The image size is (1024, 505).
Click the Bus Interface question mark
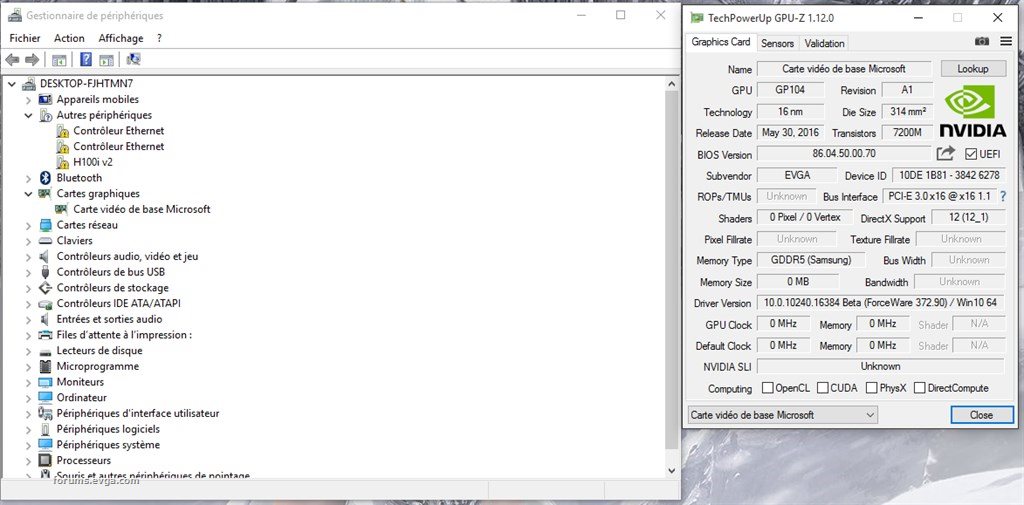pos(1004,196)
